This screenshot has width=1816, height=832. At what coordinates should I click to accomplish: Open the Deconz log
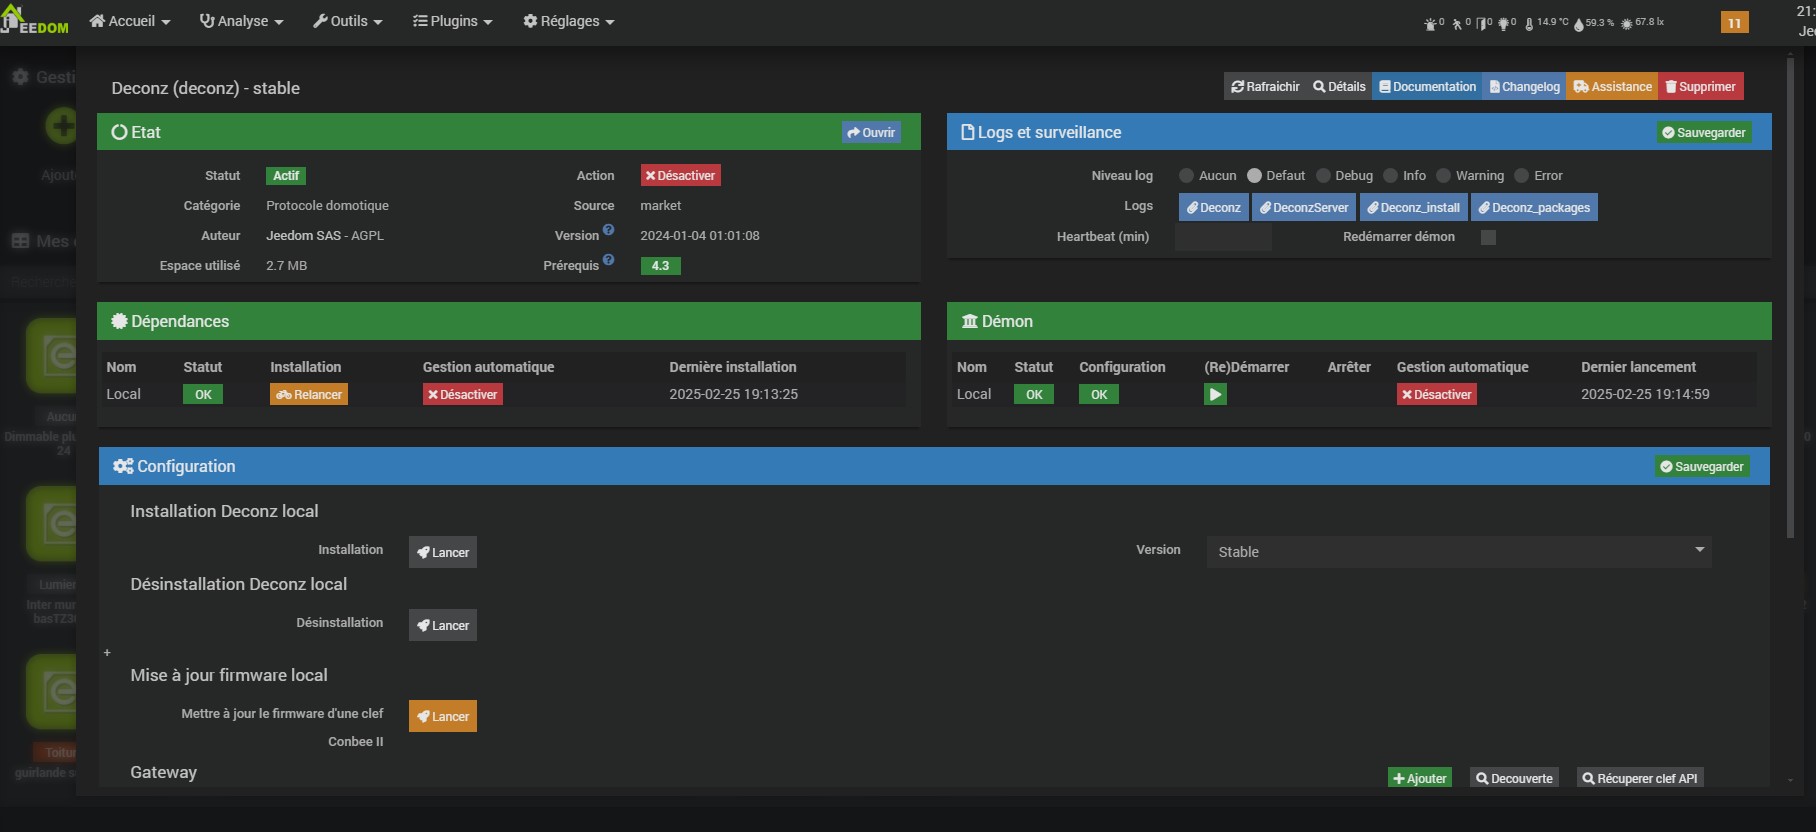click(x=1213, y=207)
